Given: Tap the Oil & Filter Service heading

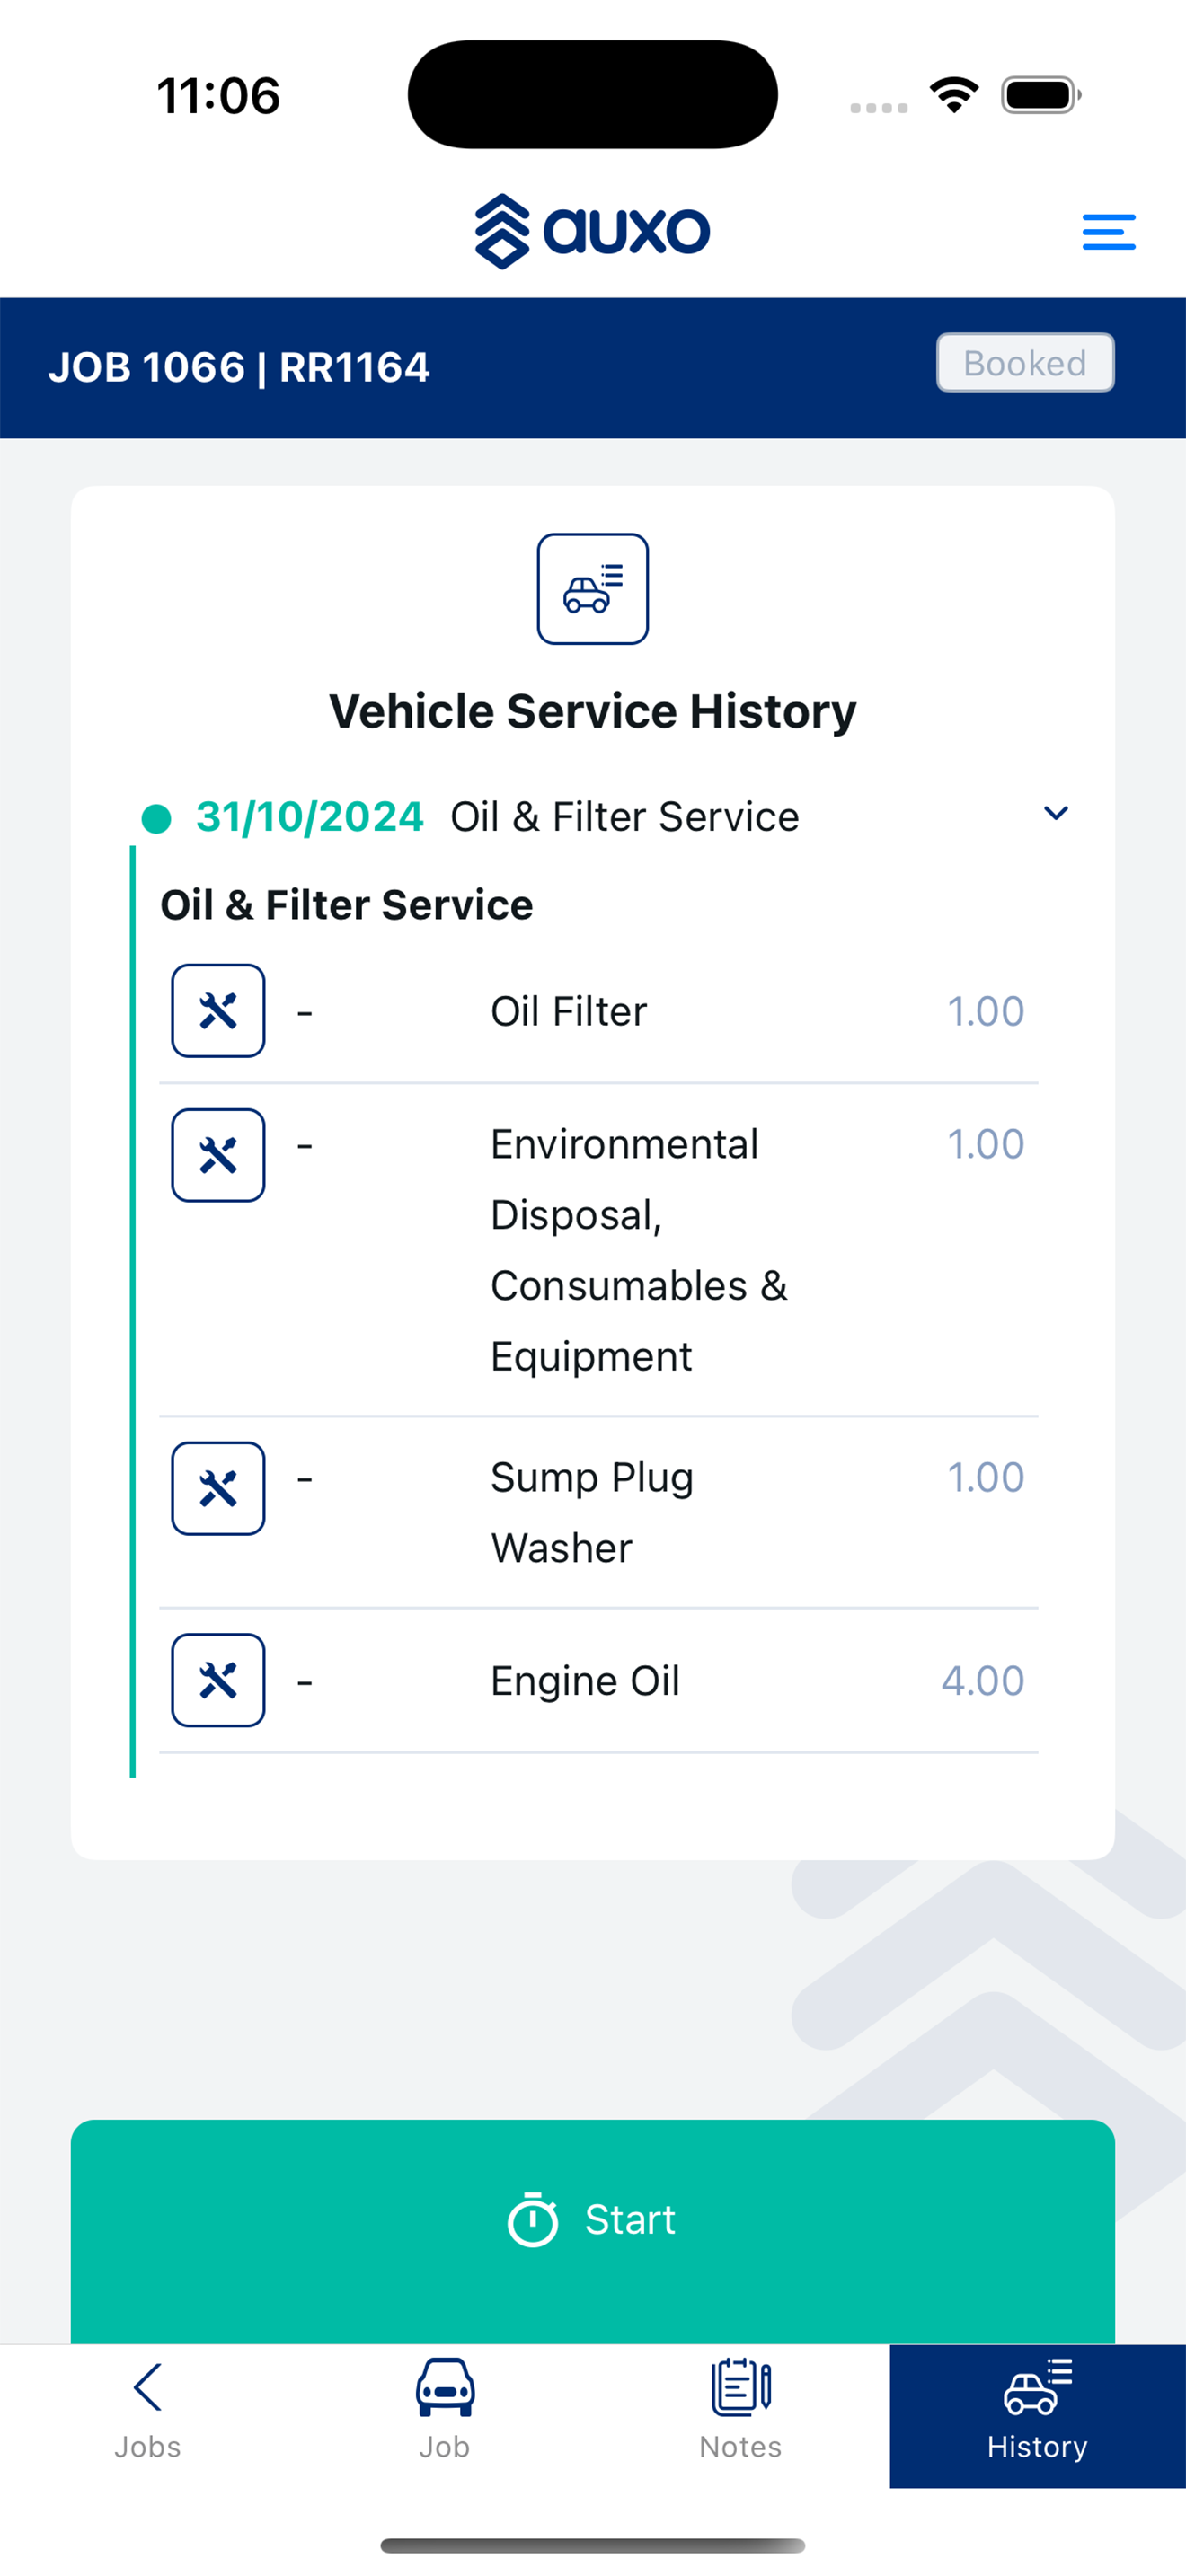Looking at the screenshot, I should tap(346, 904).
